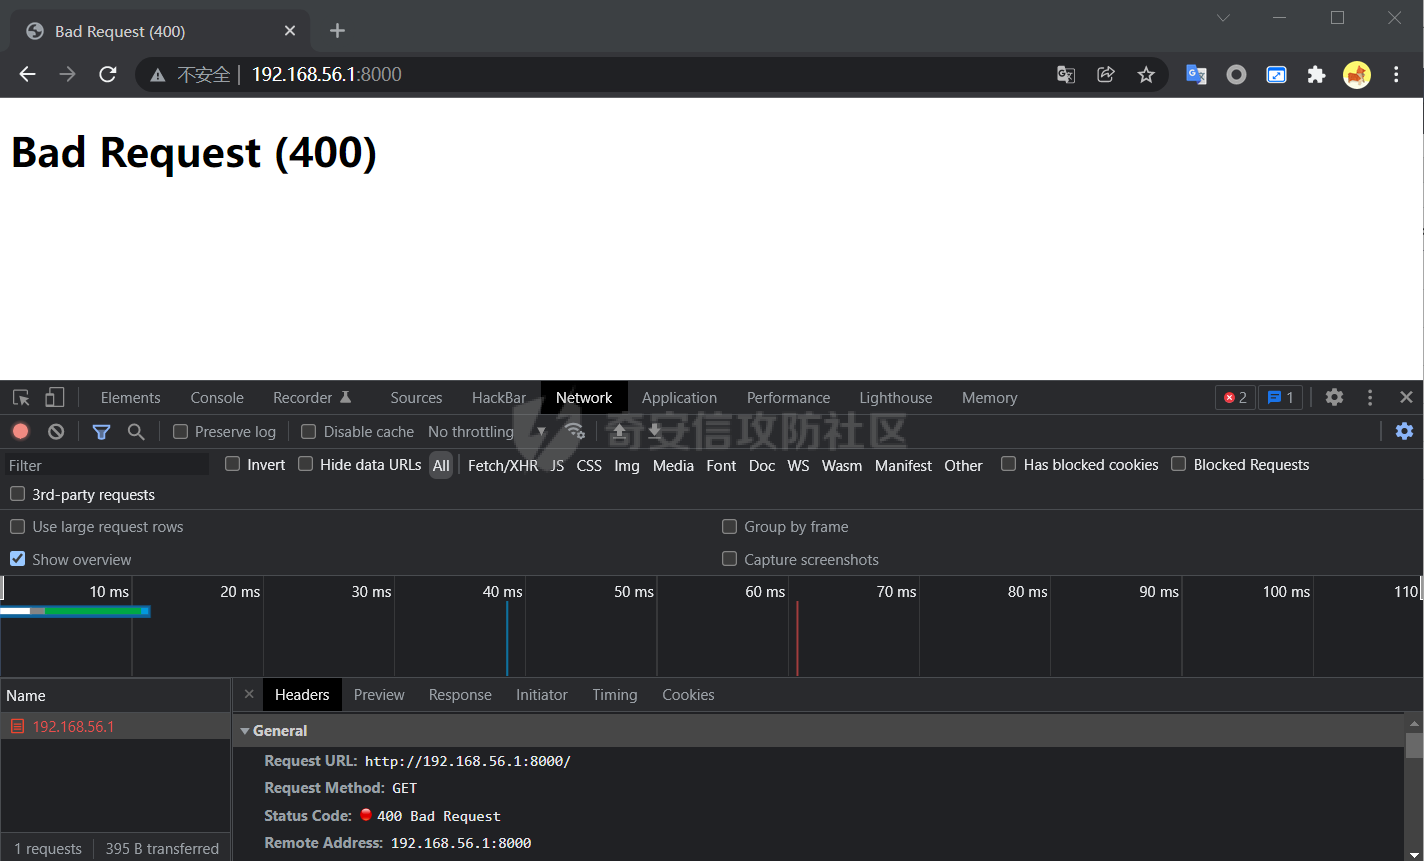Open network search magnifier
This screenshot has width=1424, height=861.
[x=136, y=431]
